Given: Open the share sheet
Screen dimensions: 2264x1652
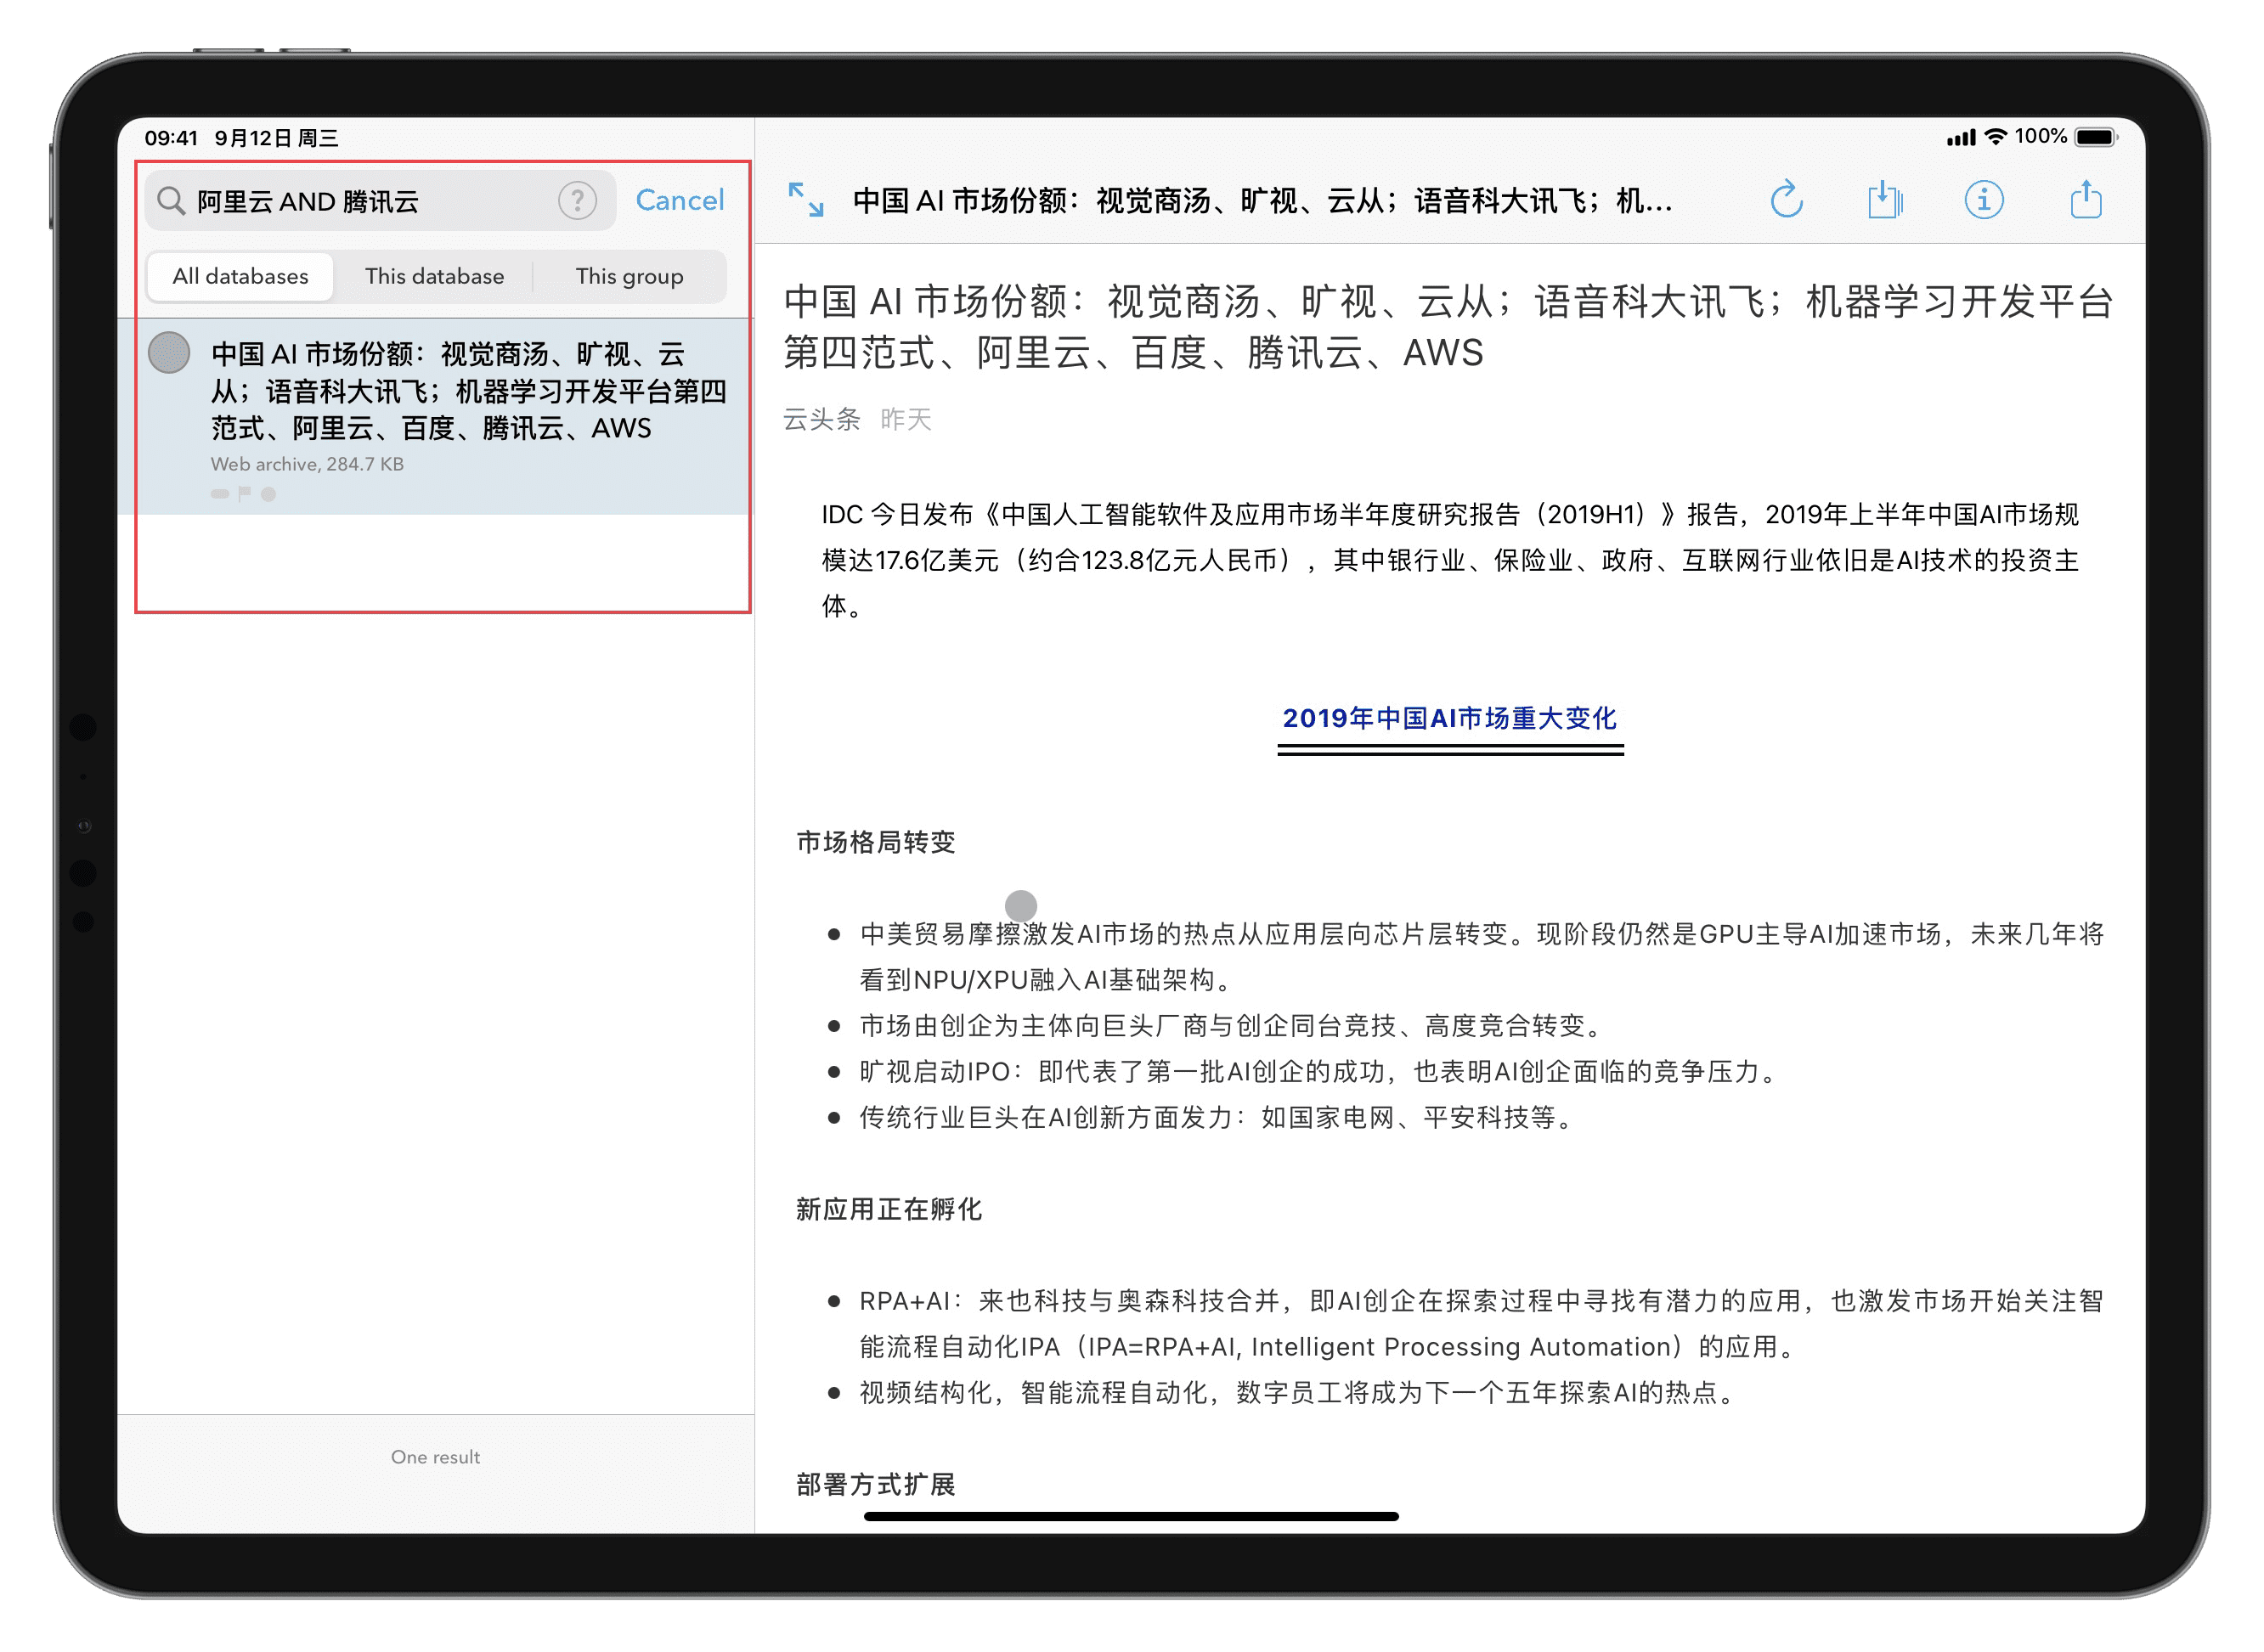Looking at the screenshot, I should click(2085, 199).
